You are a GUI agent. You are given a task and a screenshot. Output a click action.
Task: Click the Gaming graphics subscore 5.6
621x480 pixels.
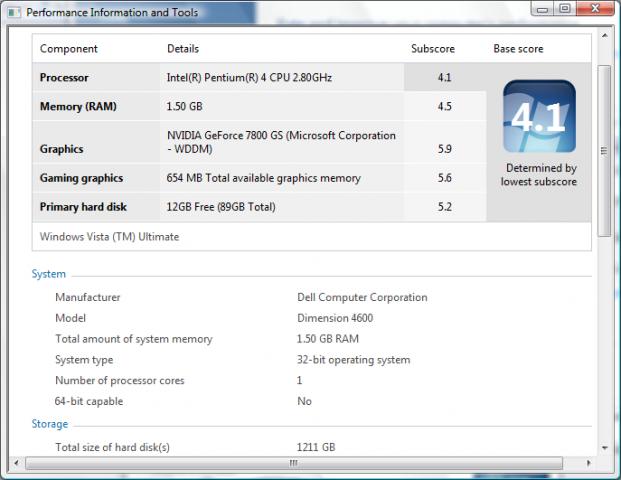pos(444,178)
